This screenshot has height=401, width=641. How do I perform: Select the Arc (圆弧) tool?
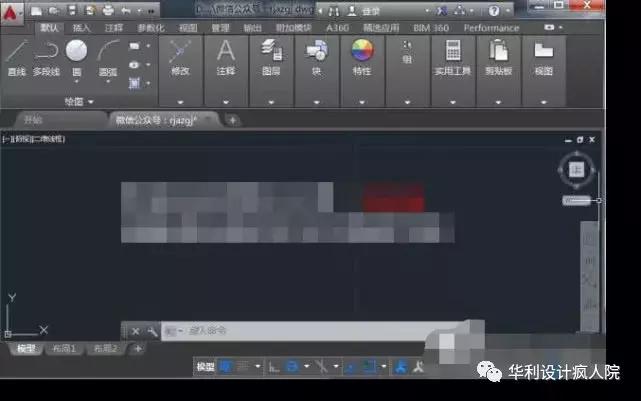coord(108,58)
